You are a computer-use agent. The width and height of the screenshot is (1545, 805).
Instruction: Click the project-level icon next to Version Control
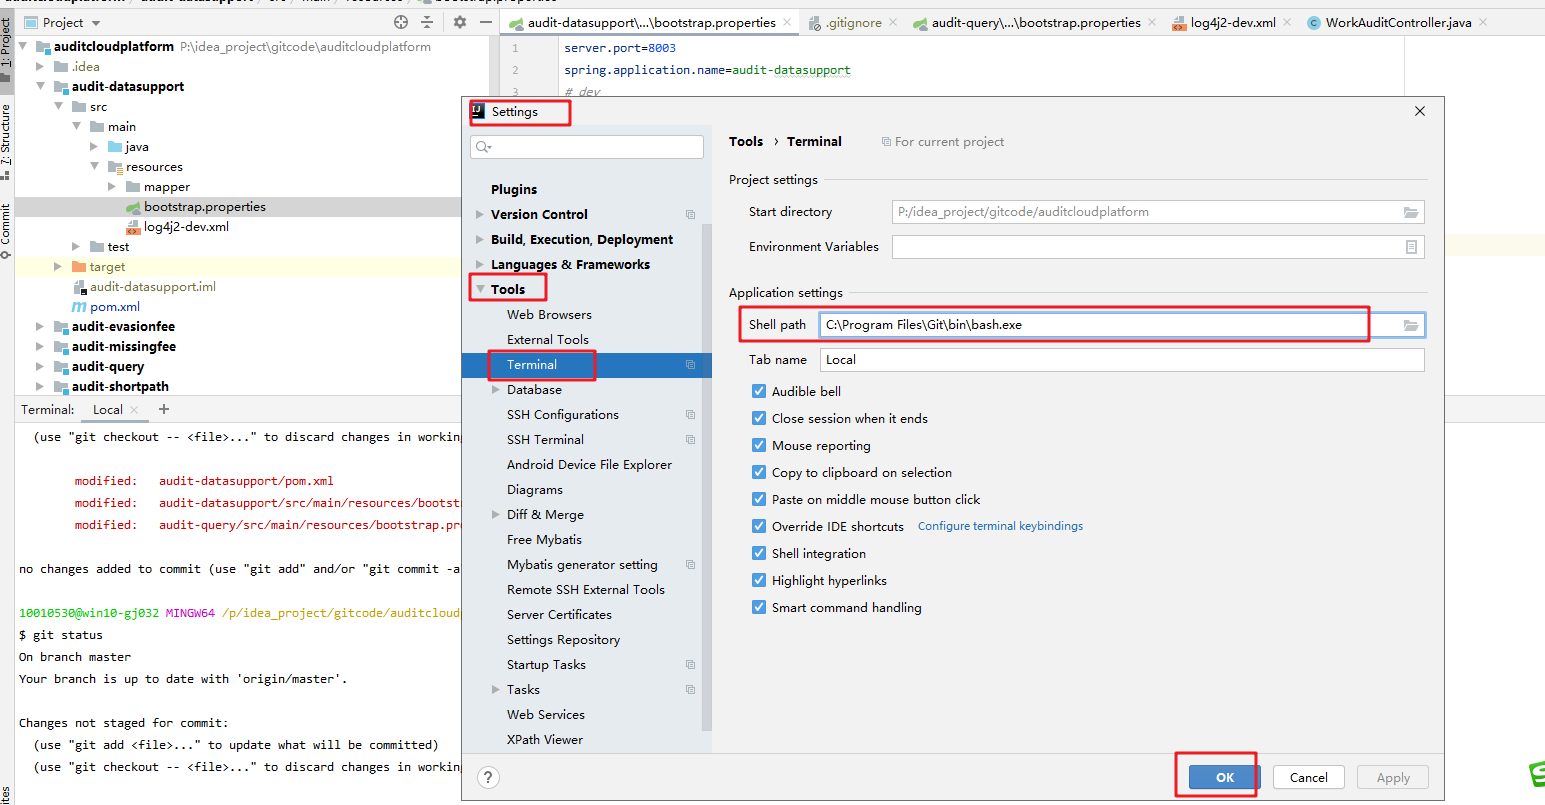point(690,215)
